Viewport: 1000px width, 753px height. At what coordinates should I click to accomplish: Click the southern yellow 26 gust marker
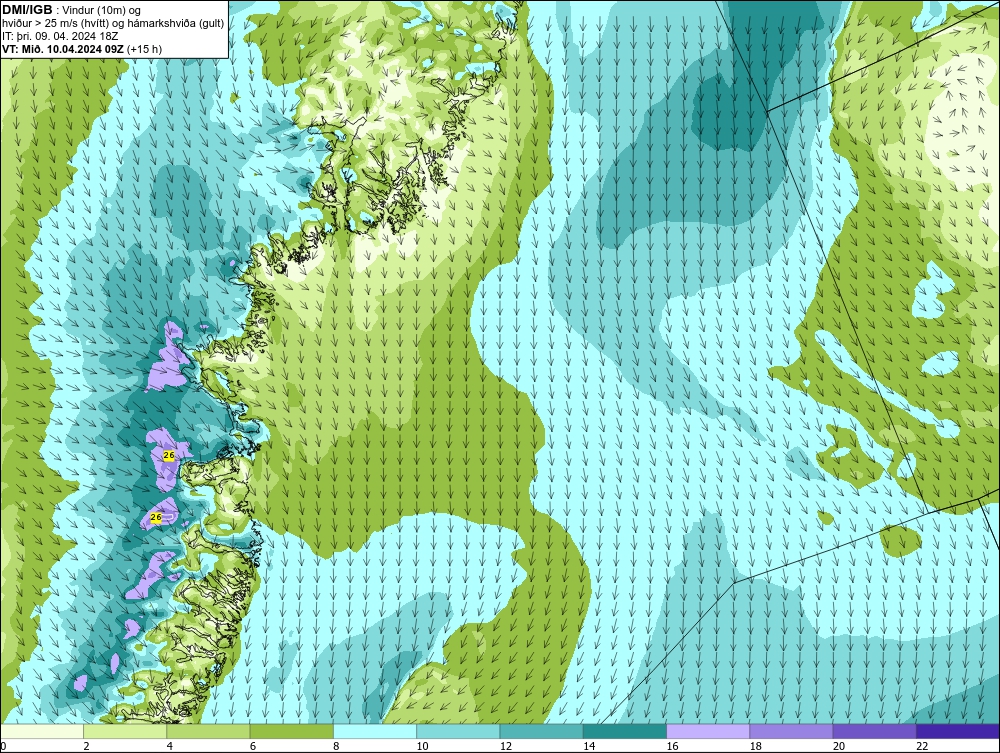pyautogui.click(x=156, y=517)
